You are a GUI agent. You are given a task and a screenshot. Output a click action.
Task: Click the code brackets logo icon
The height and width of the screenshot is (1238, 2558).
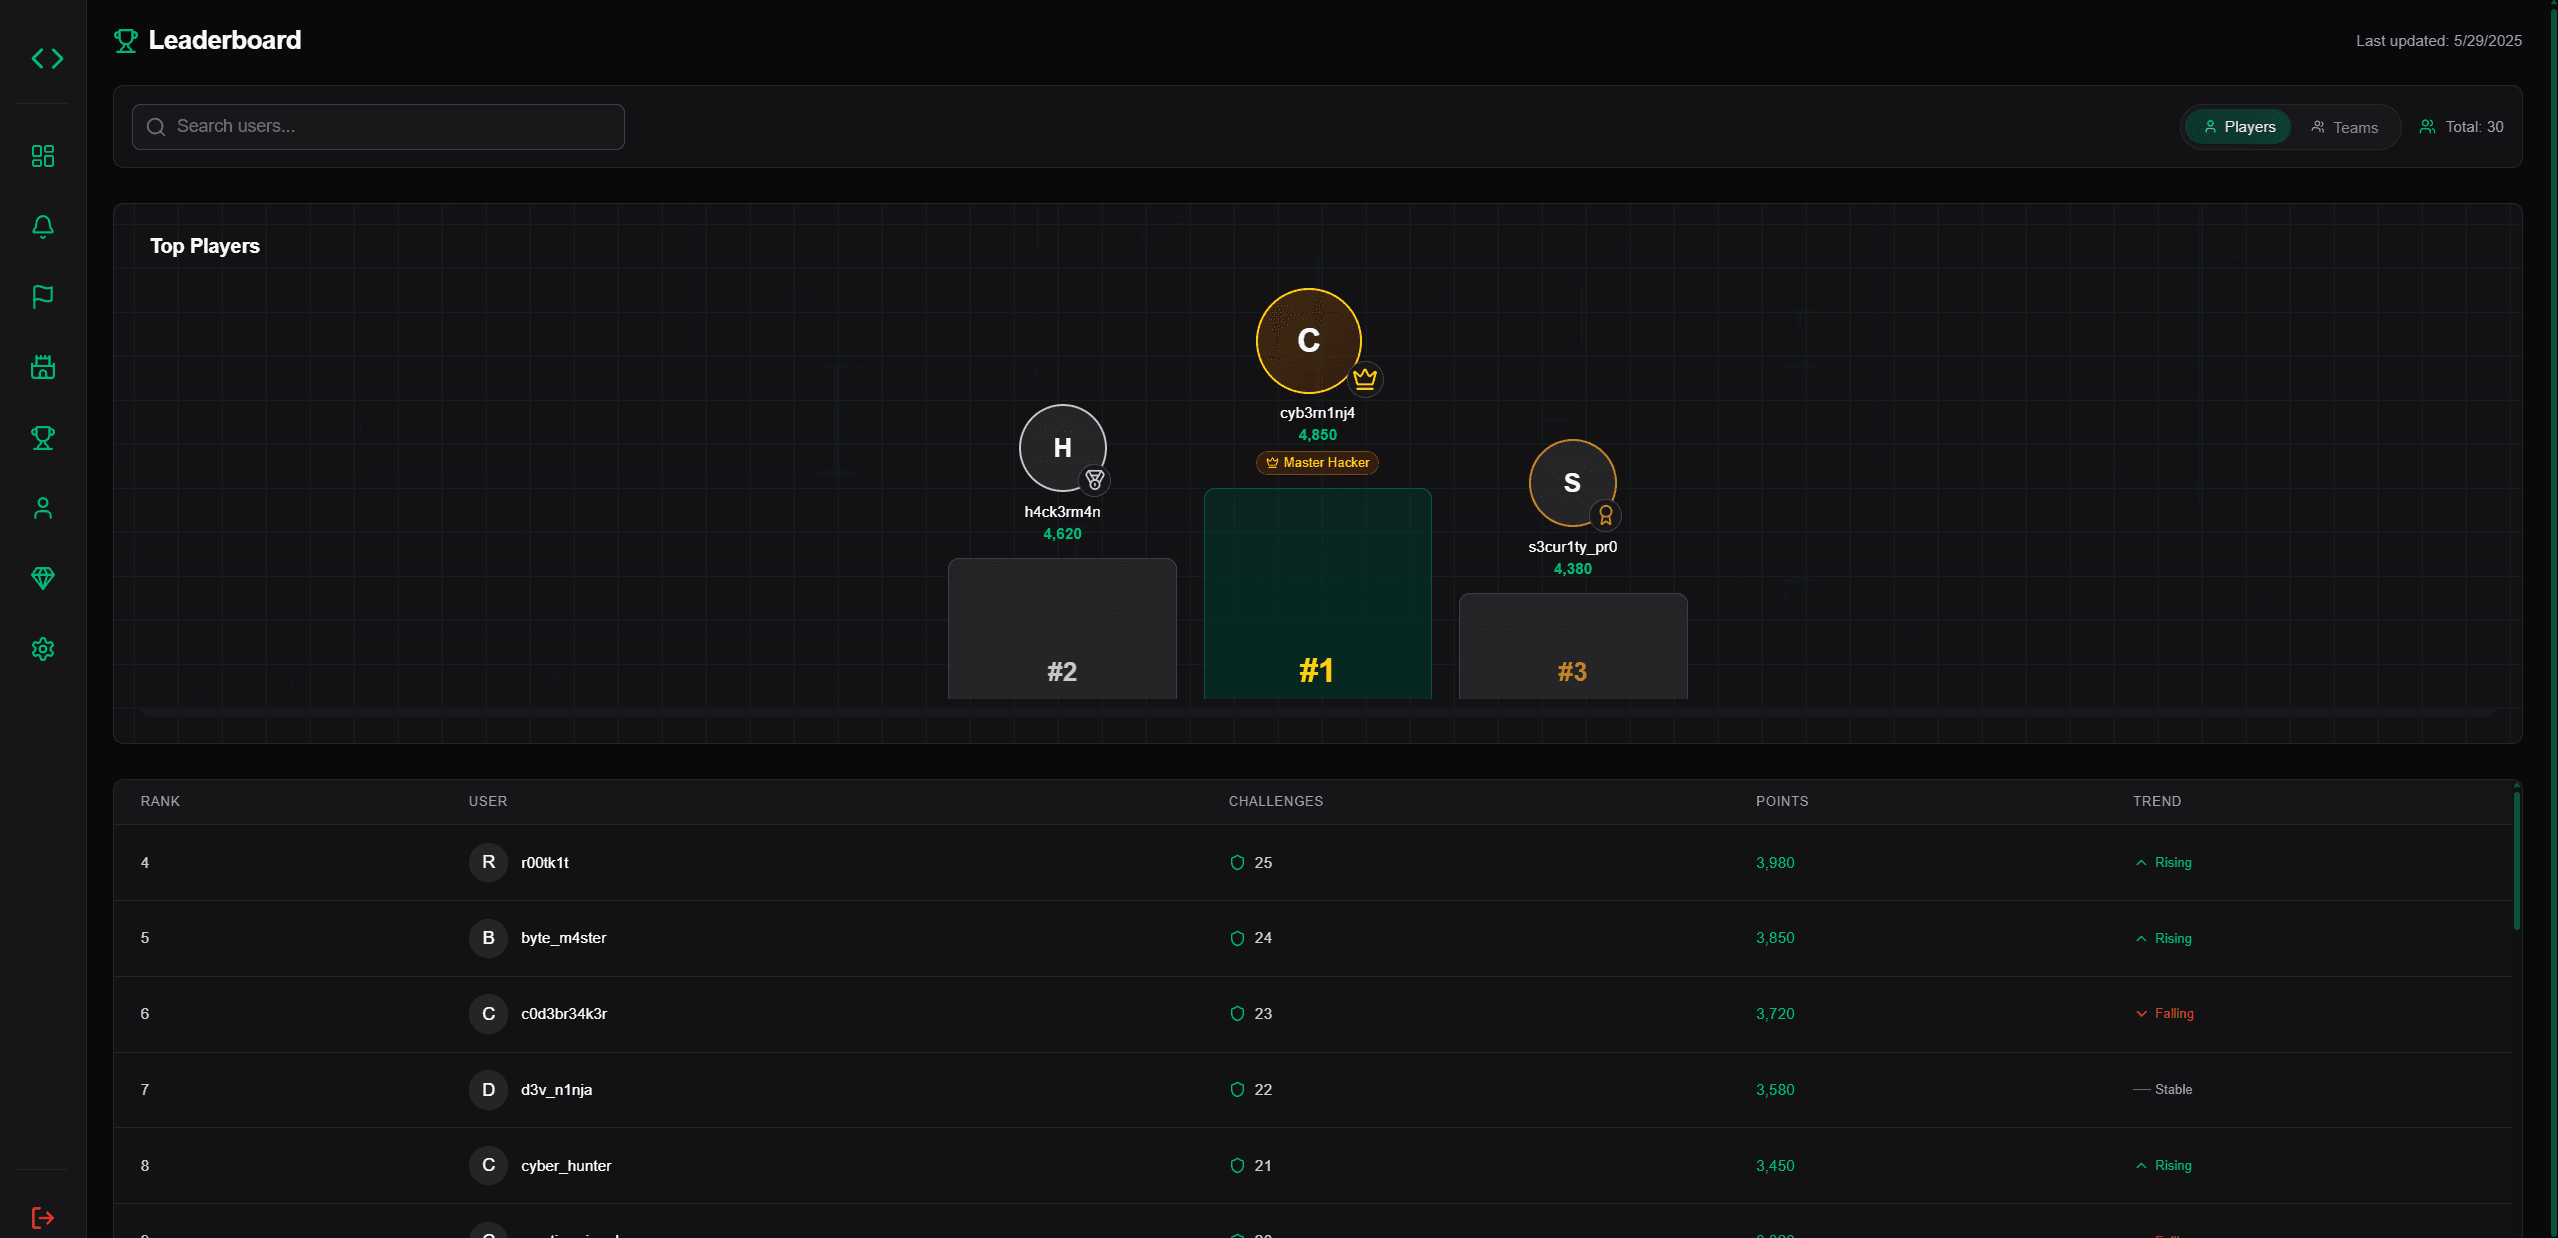tap(47, 59)
